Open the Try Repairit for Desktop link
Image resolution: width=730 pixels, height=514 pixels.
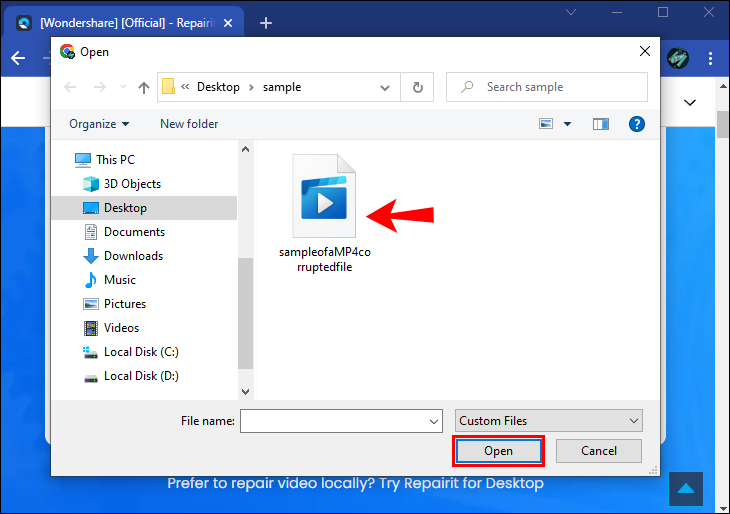click(x=461, y=483)
